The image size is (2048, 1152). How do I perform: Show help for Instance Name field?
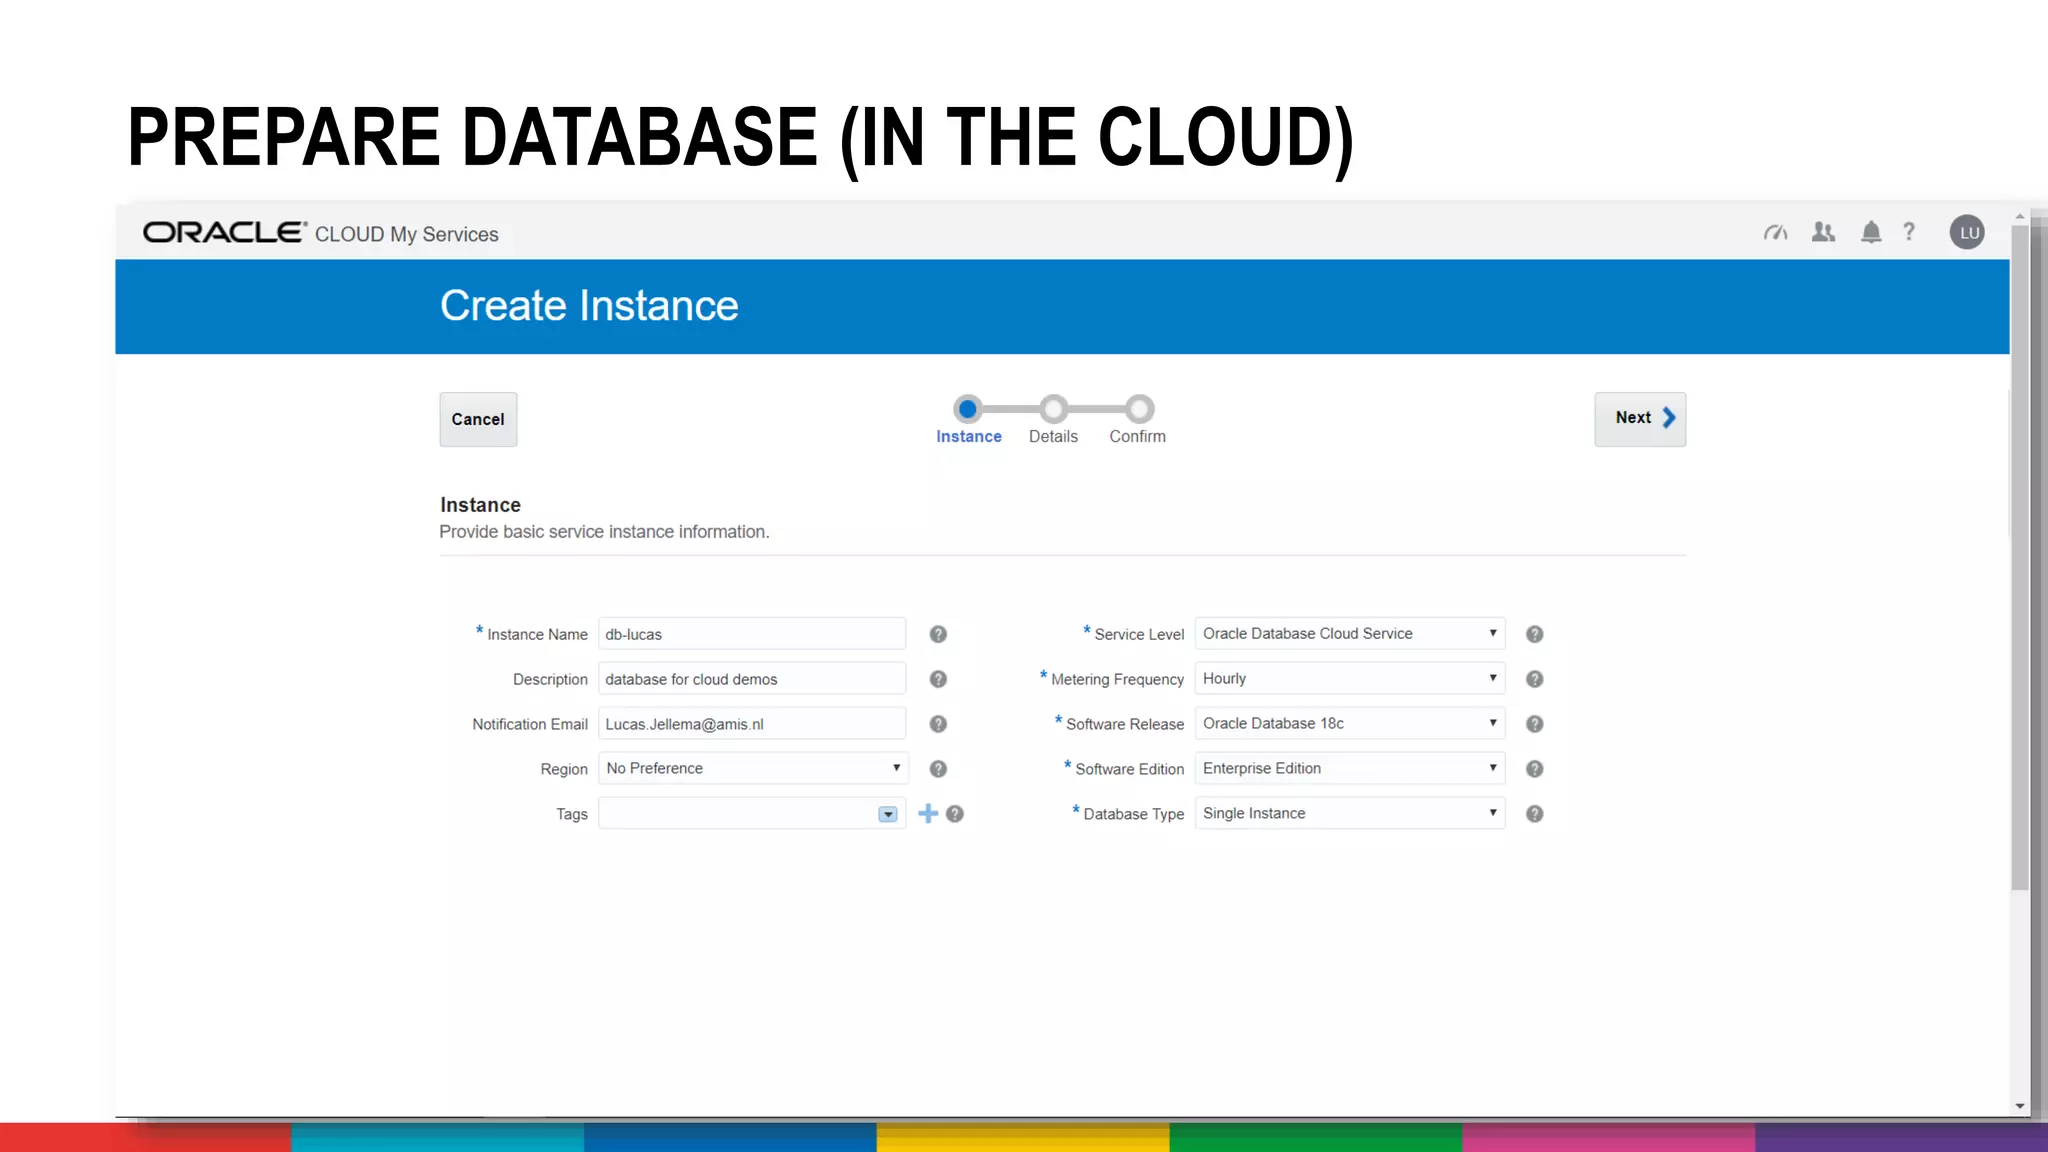[938, 634]
